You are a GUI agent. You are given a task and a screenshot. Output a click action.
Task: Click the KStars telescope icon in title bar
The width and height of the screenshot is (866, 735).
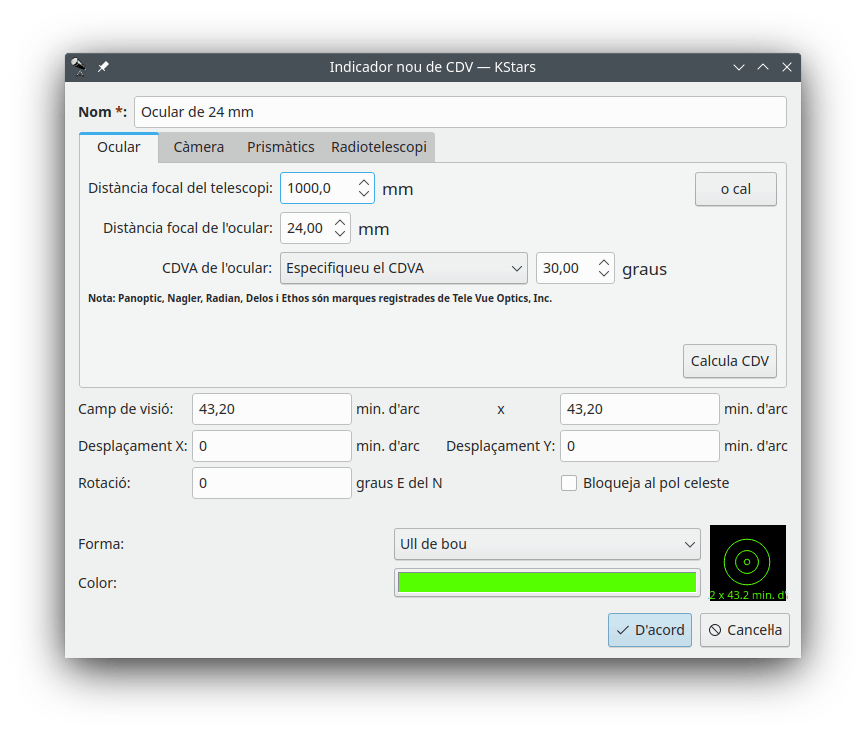coord(79,67)
